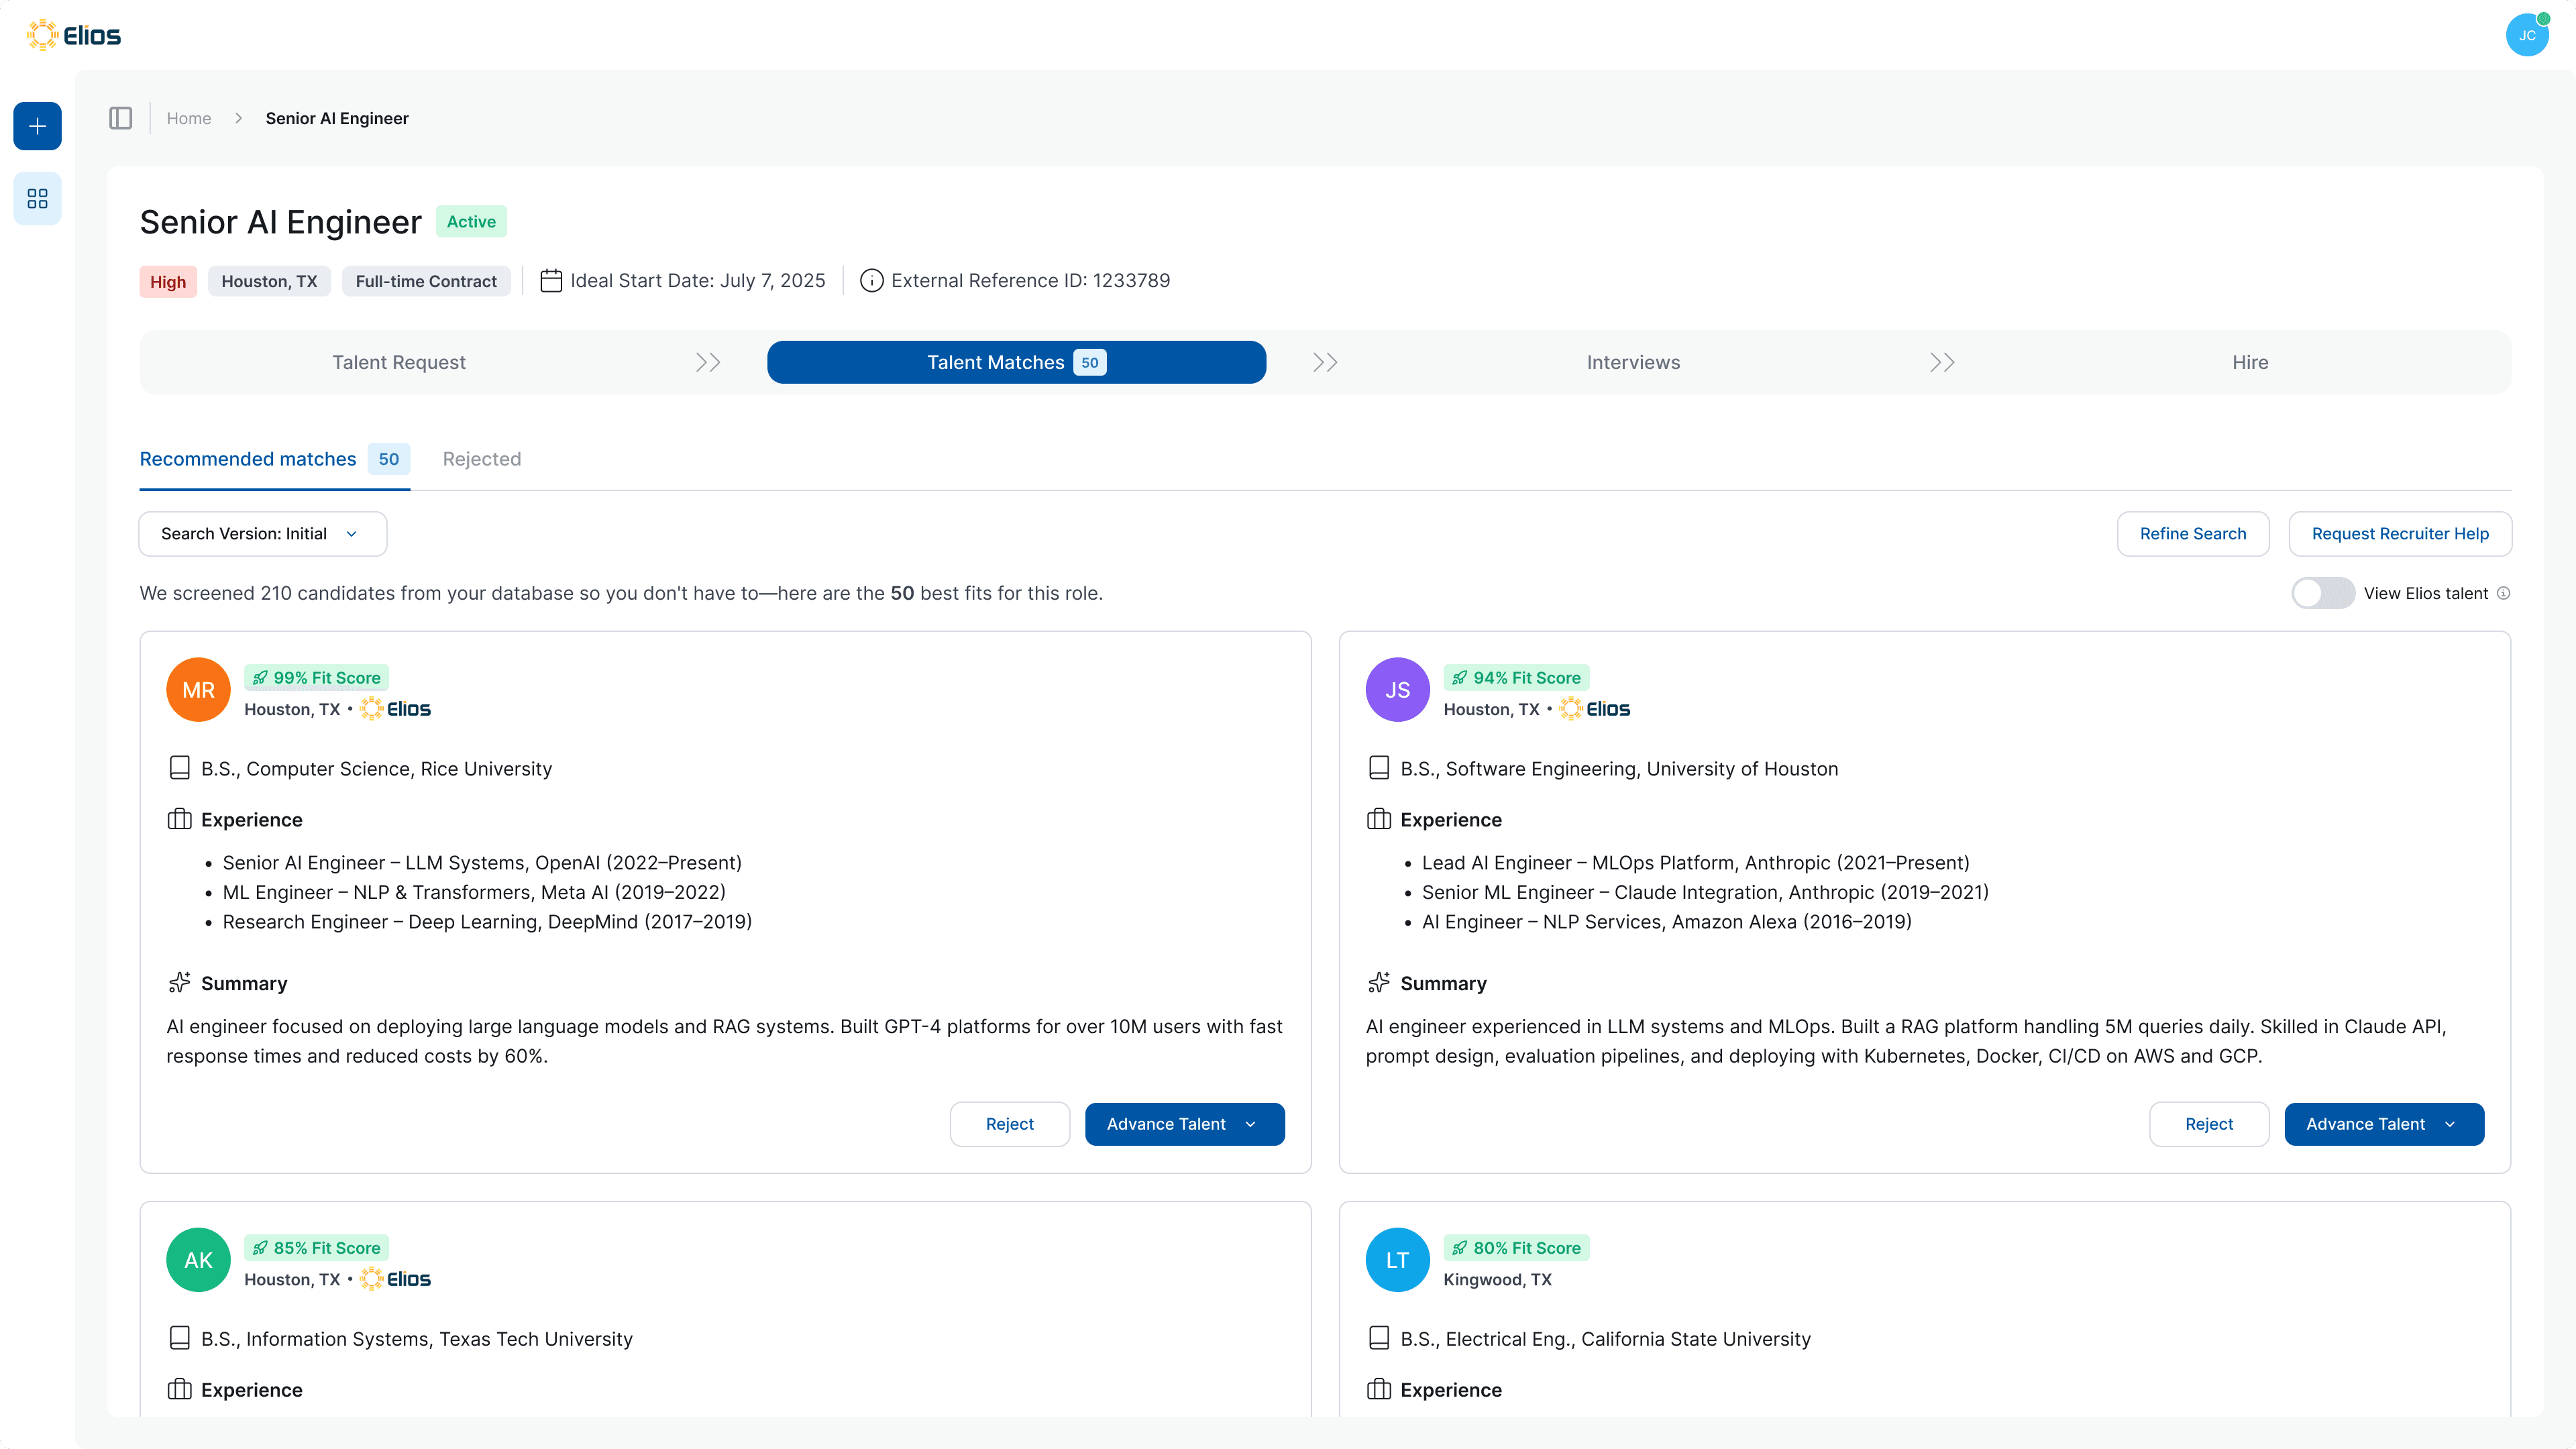
Task: Click the rocket icon on the 99% Fit Score badge
Action: (x=260, y=677)
